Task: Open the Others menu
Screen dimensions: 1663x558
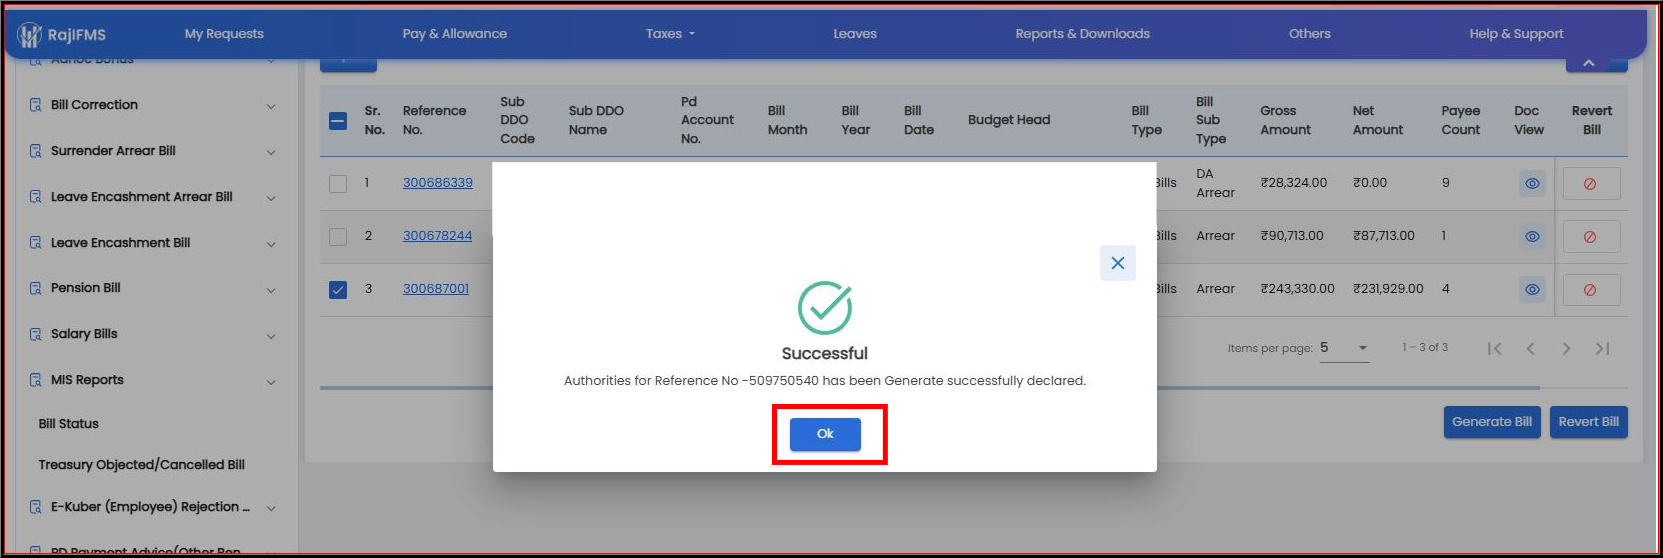Action: pyautogui.click(x=1310, y=34)
